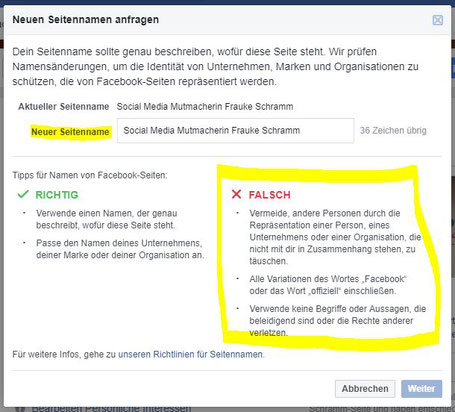Click the tip starting Passe den Namen
The width and height of the screenshot is (455, 412).
click(120, 249)
